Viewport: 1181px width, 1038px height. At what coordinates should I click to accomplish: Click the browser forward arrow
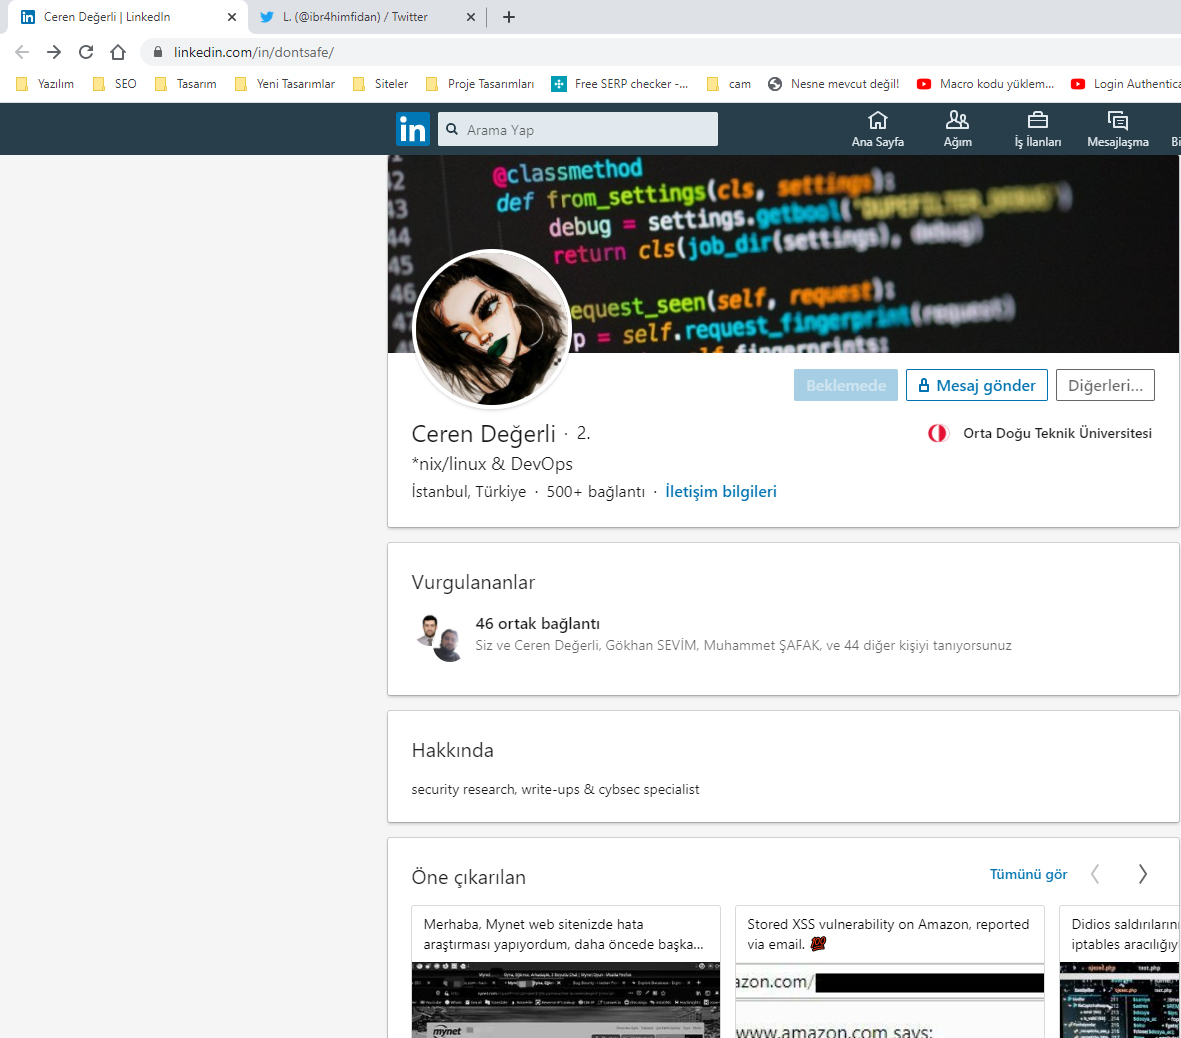[53, 52]
